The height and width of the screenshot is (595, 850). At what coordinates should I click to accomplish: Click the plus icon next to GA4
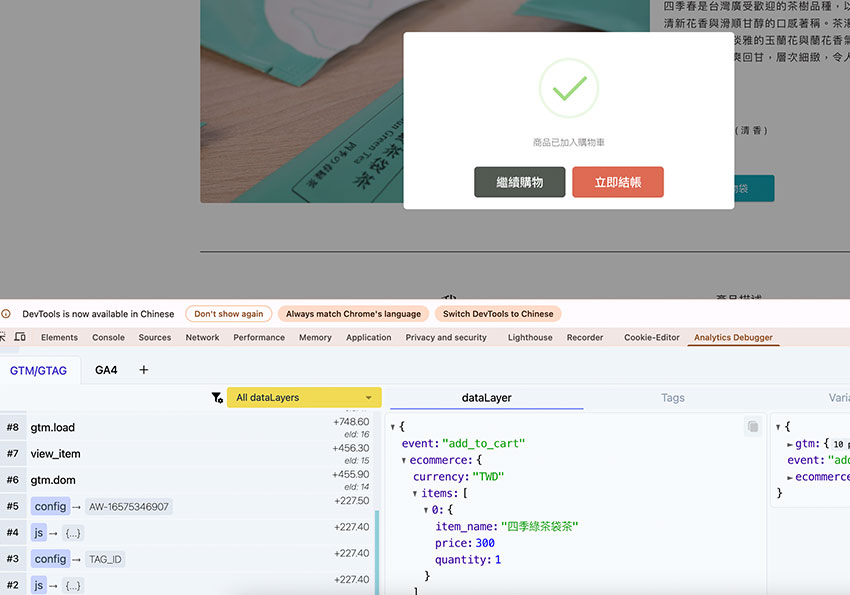[x=143, y=370]
